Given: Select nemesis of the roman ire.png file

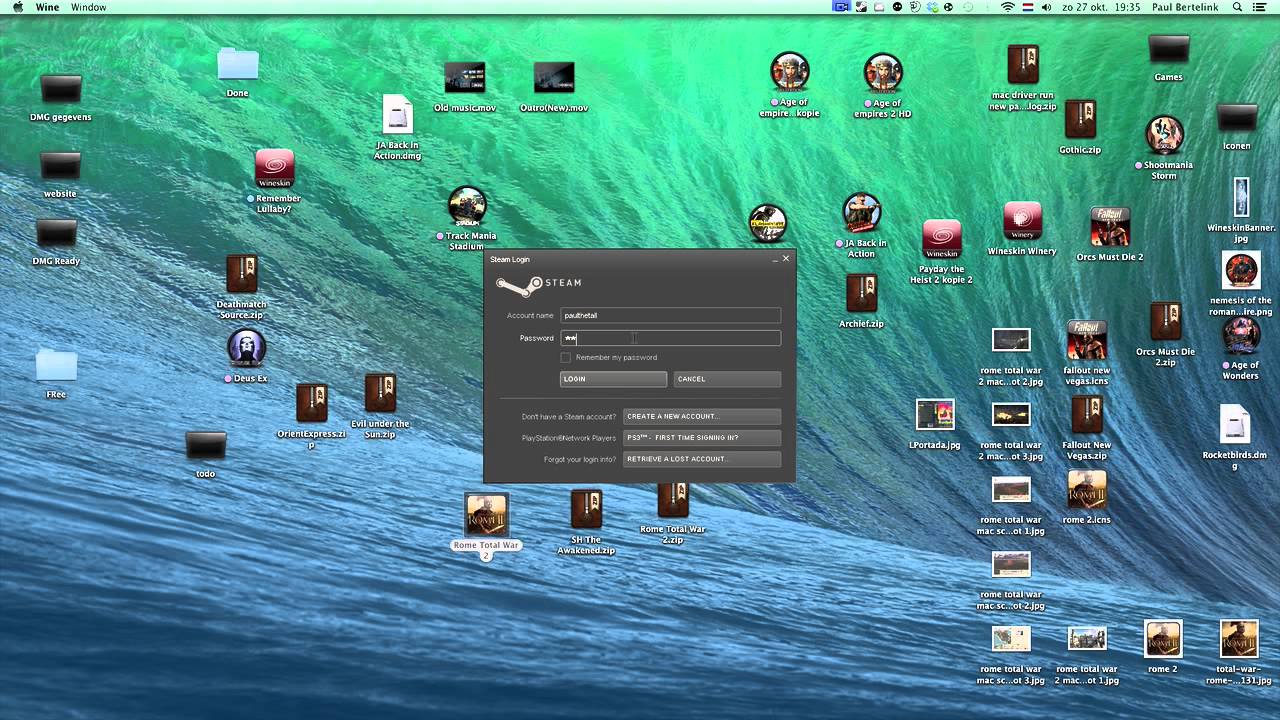Looking at the screenshot, I should (x=1241, y=270).
